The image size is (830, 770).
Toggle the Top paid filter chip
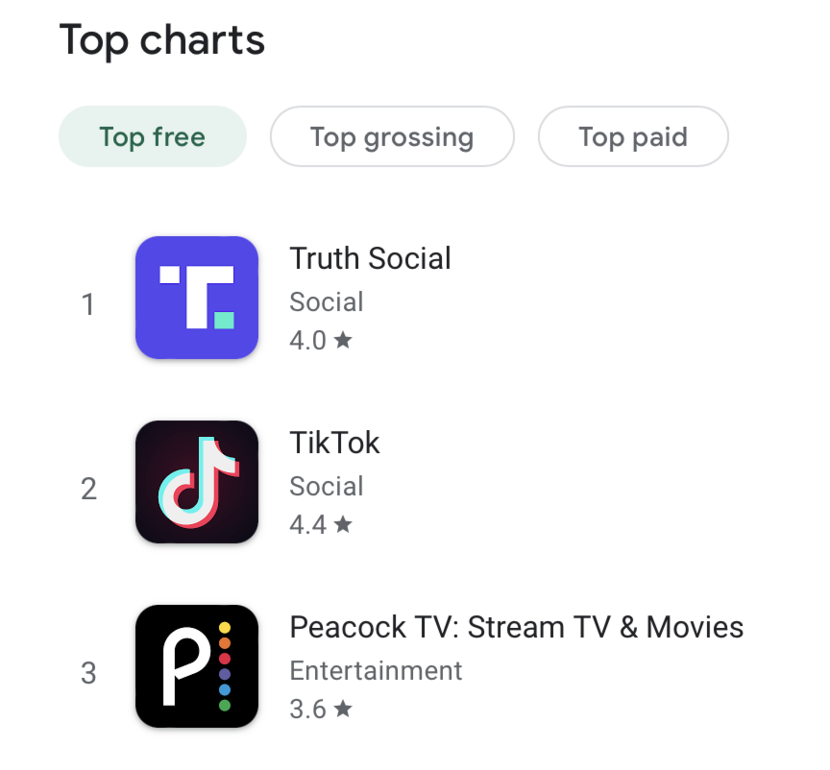[633, 136]
